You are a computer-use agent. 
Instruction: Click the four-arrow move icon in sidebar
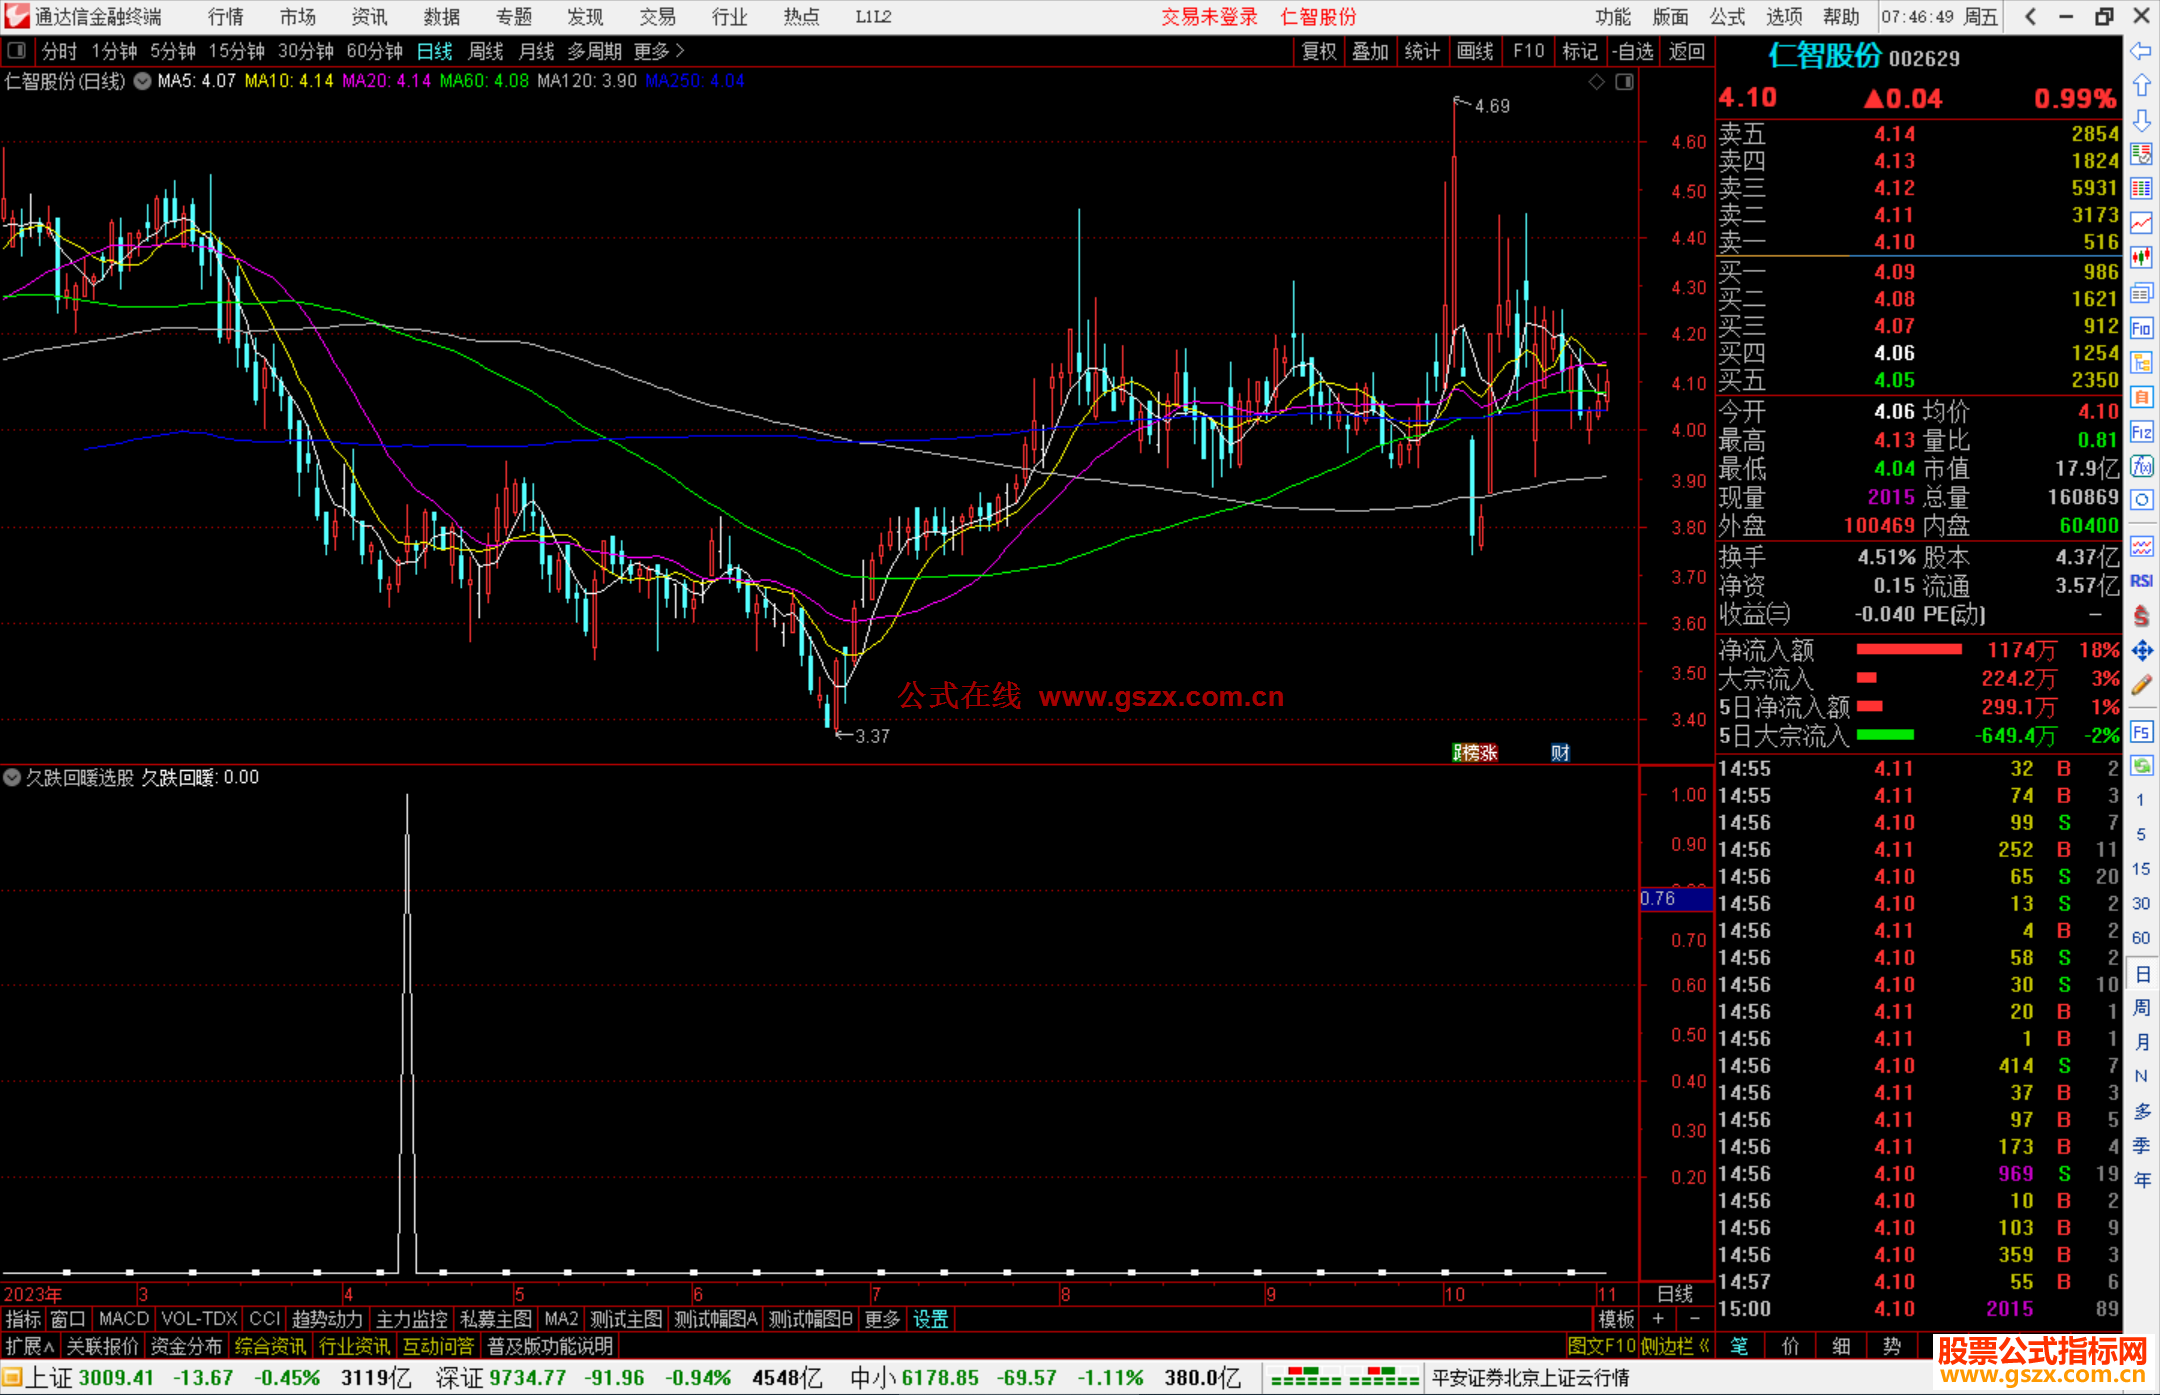click(x=2141, y=651)
